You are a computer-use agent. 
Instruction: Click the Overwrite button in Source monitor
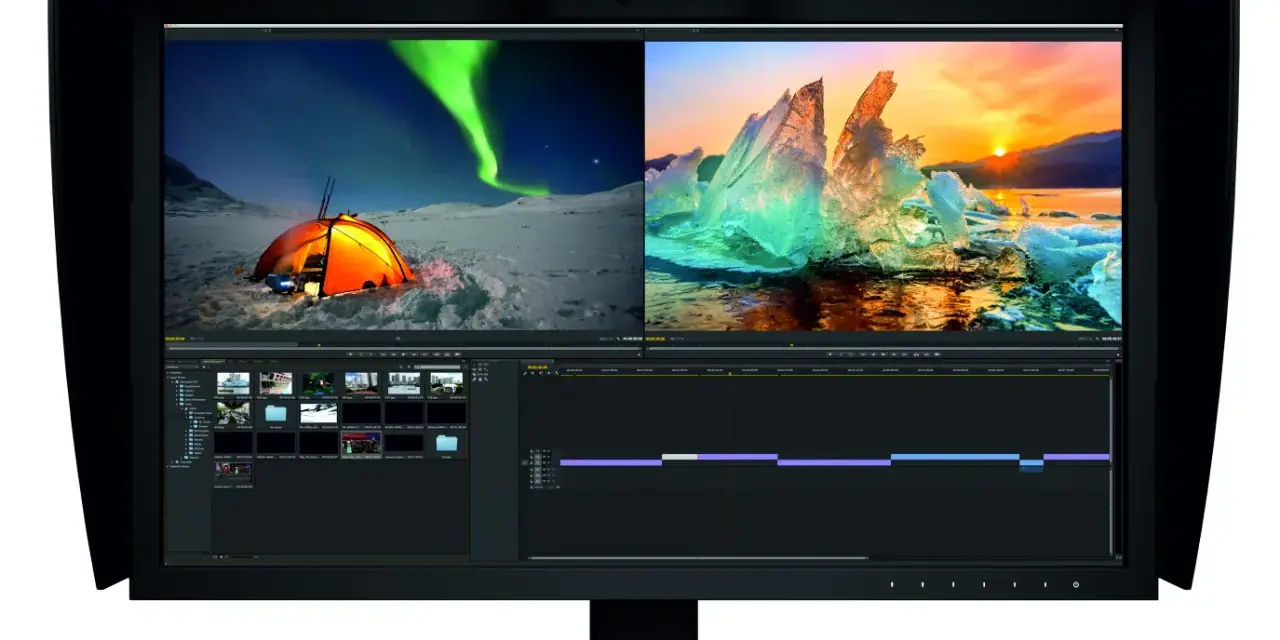(x=448, y=354)
